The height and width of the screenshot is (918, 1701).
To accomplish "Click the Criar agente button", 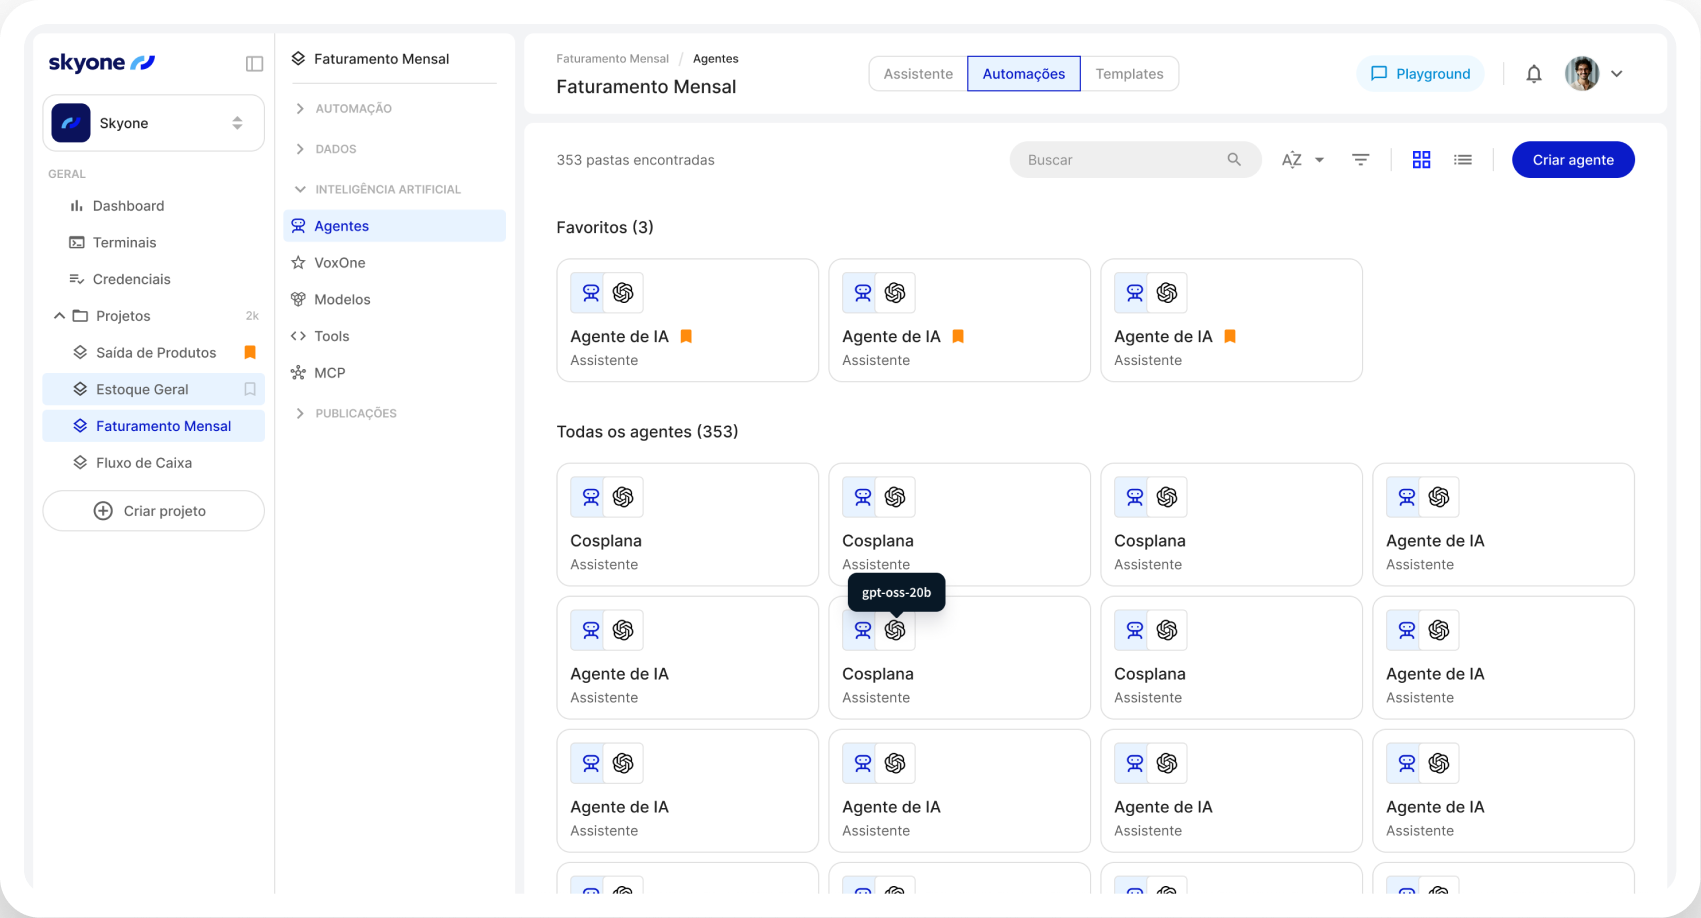I will point(1572,160).
